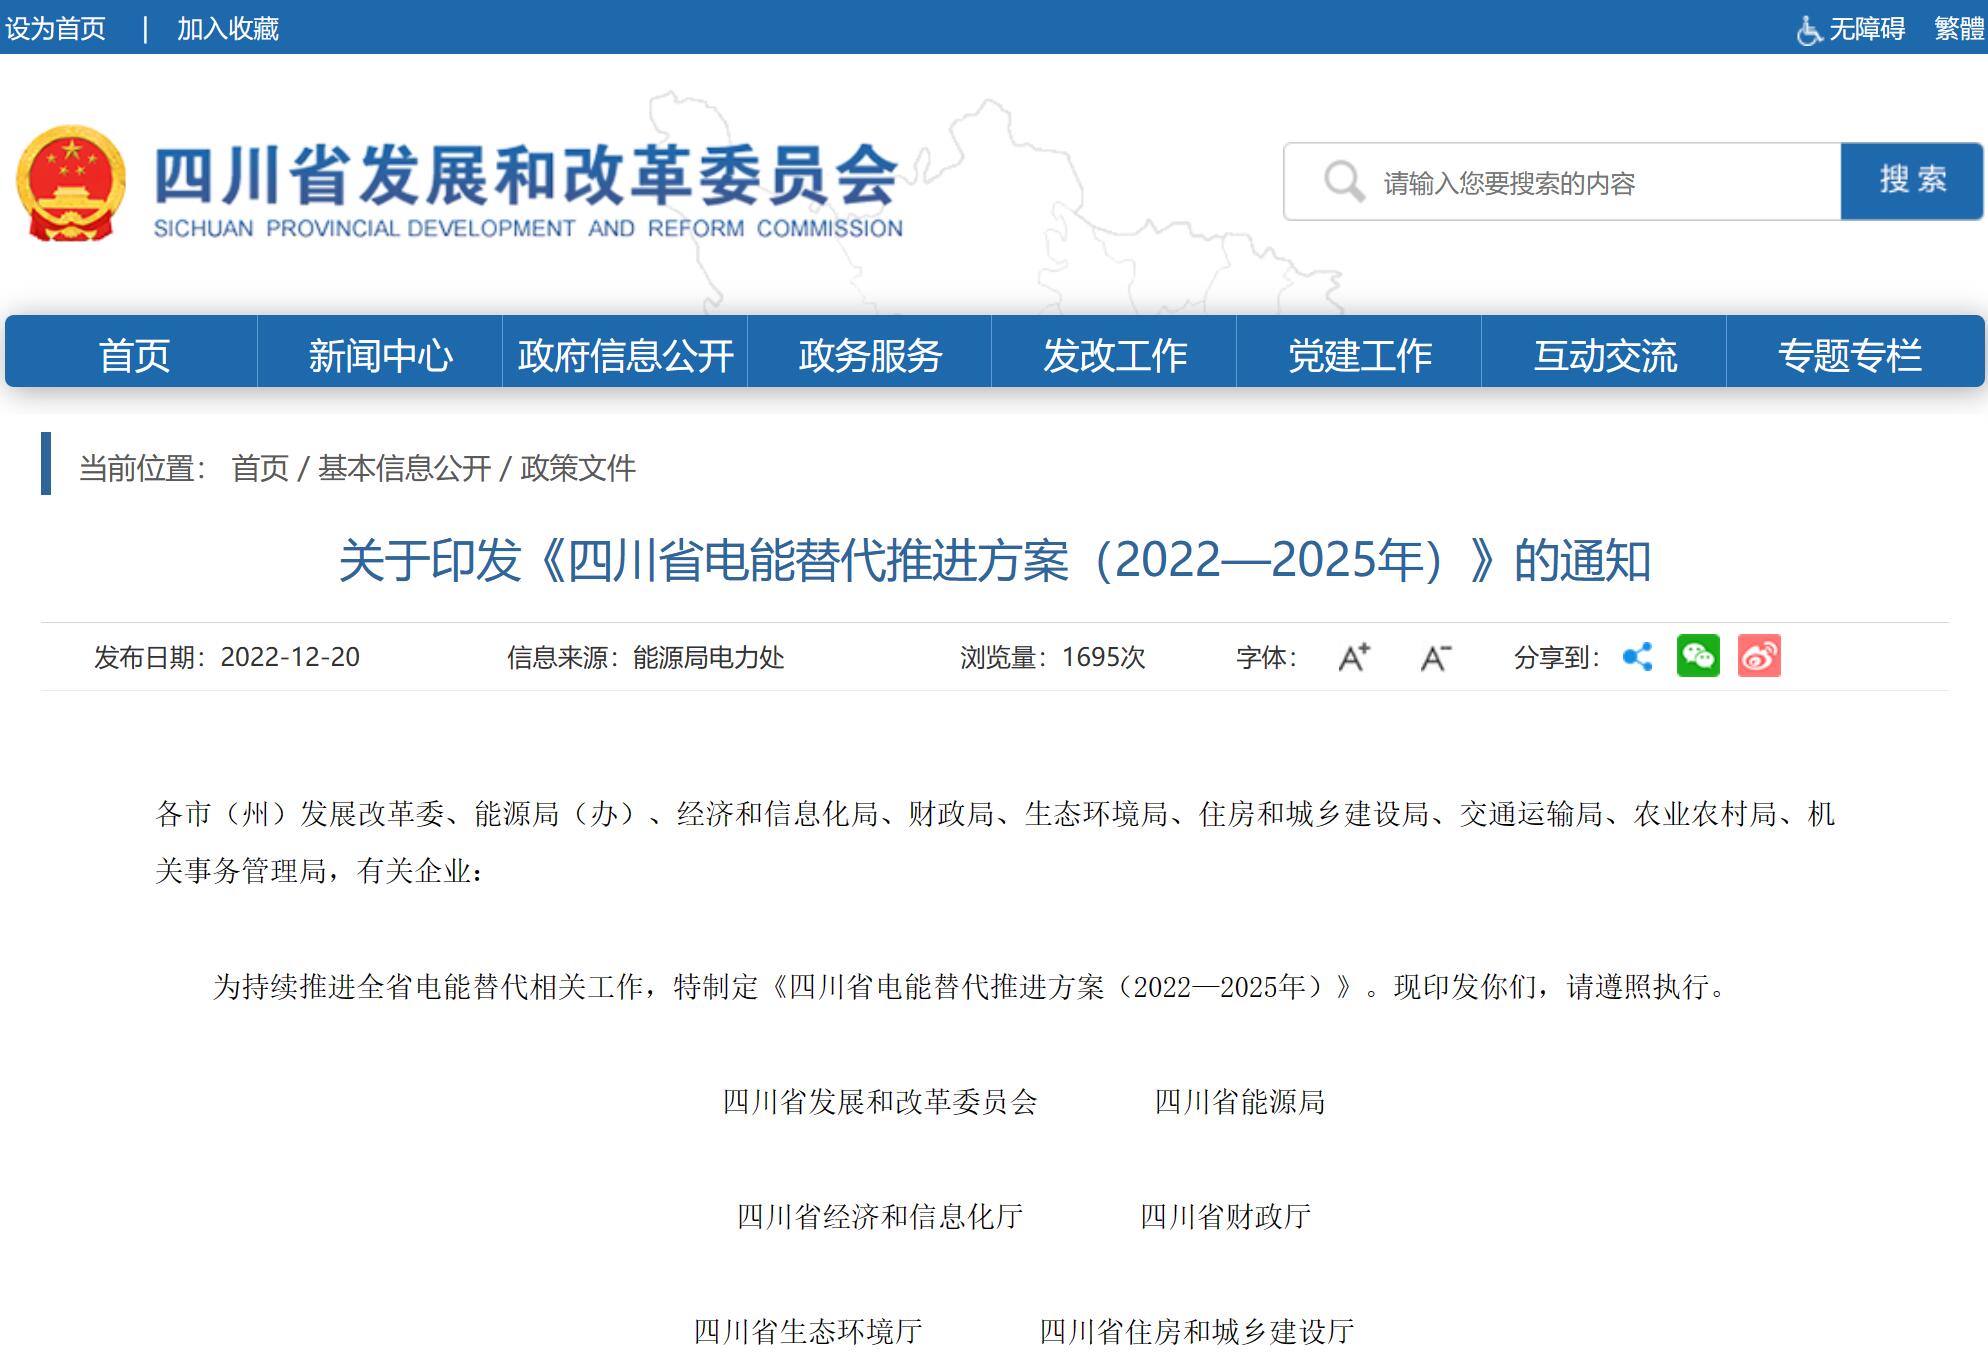Click addressee line starting 各市（州）发展改革委
Screen dimensions: 1988x1361
pos(996,842)
